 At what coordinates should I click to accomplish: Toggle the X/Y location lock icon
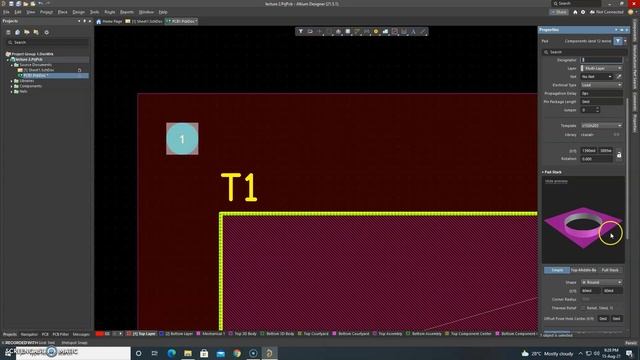tap(619, 155)
